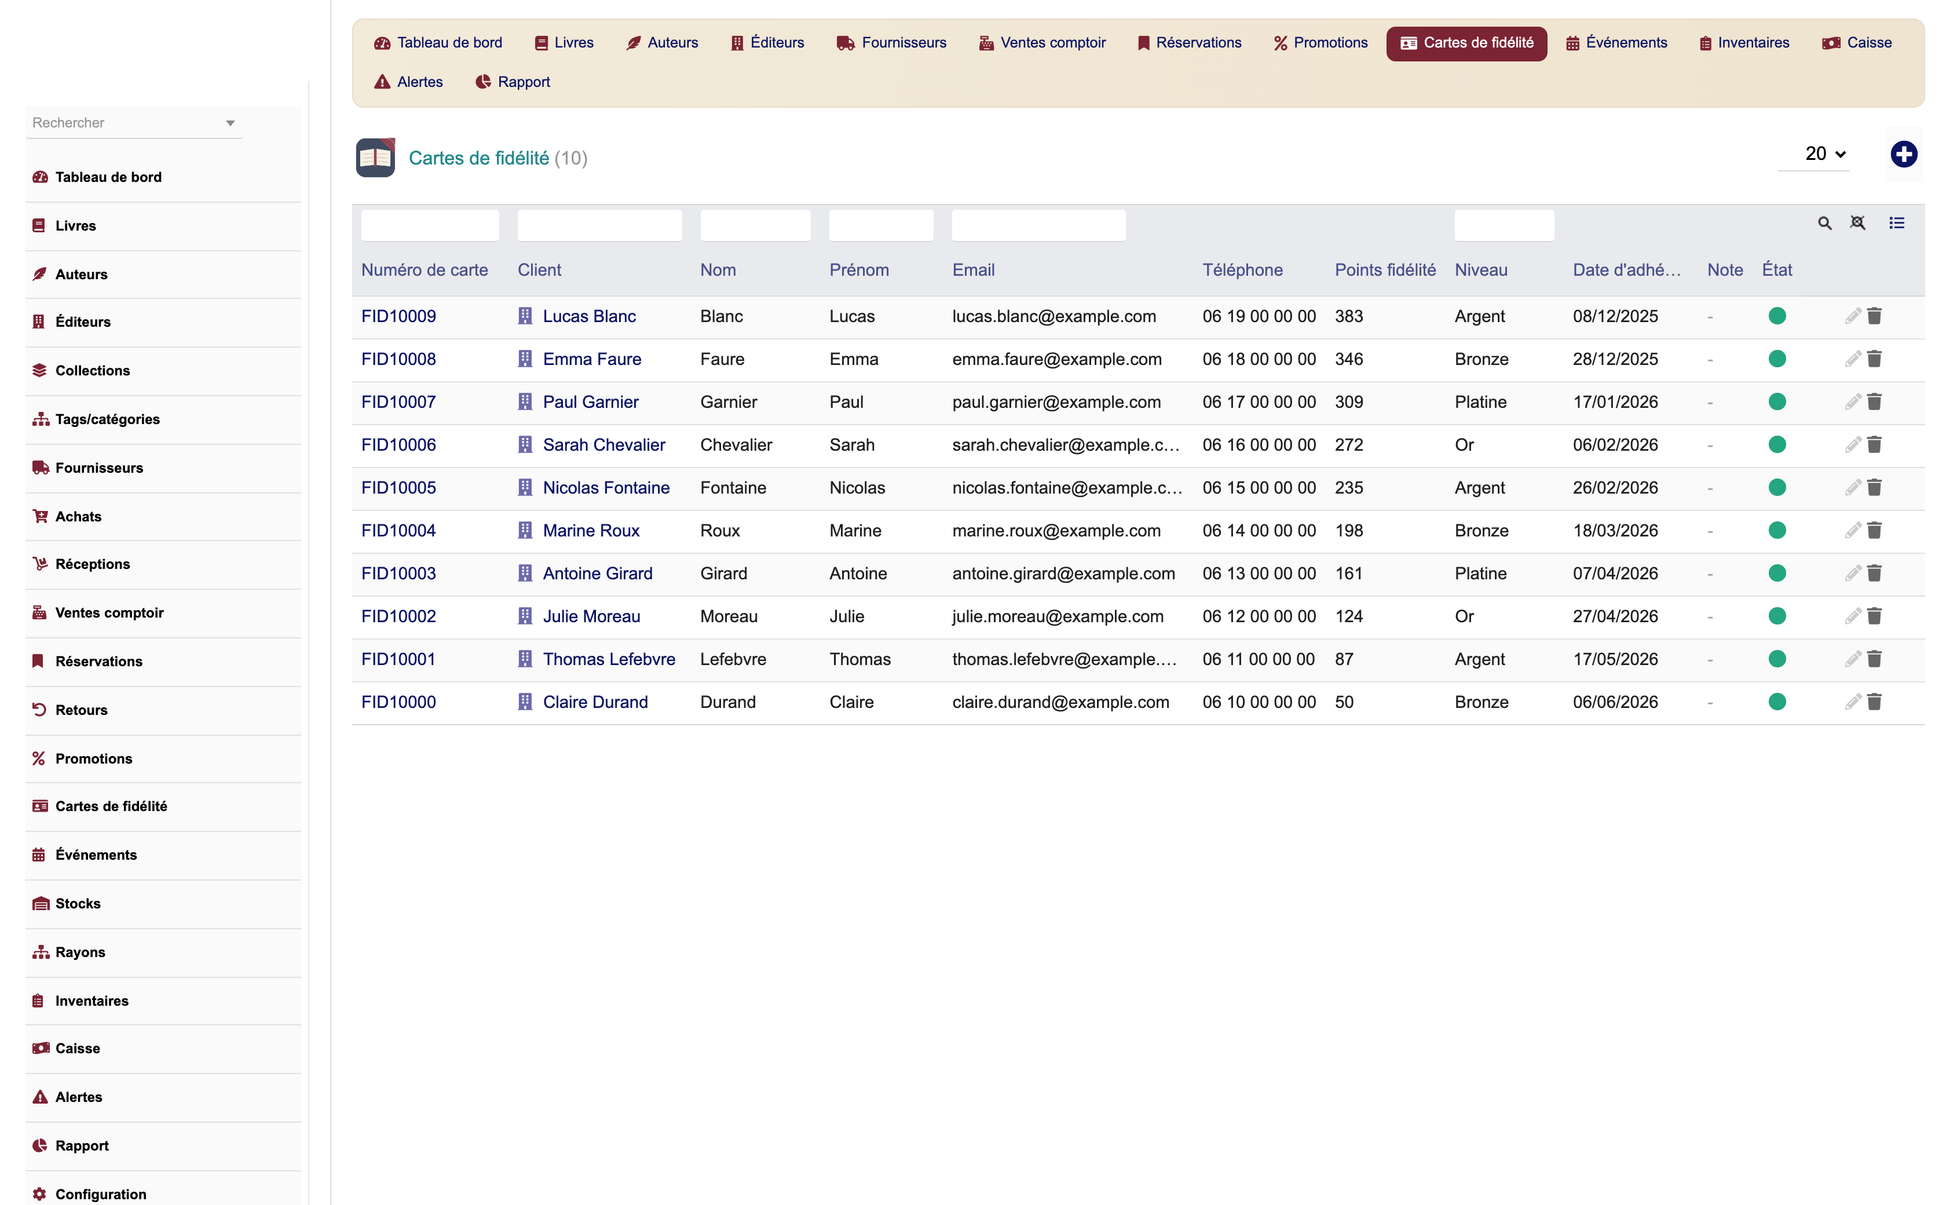This screenshot has width=1946, height=1205.
Task: Switch to the Auteurs top tab
Action: coord(662,43)
